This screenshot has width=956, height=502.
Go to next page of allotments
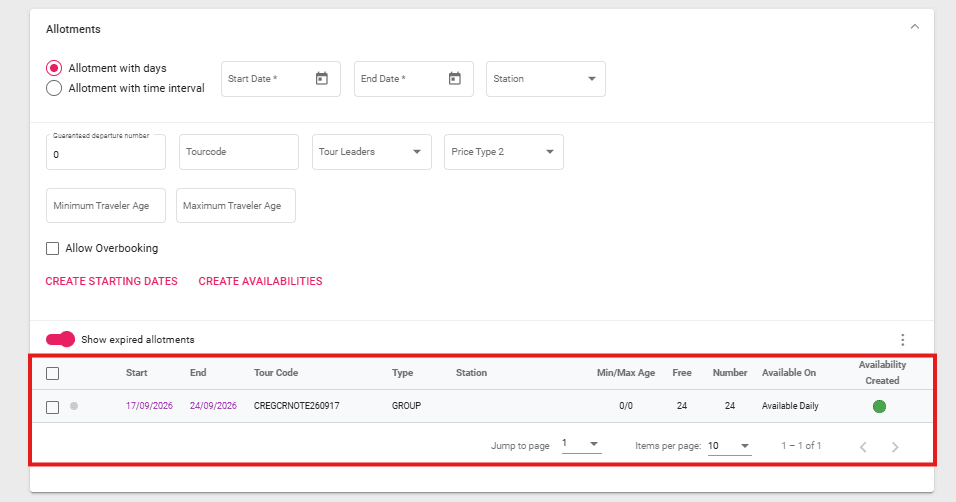pyautogui.click(x=895, y=446)
